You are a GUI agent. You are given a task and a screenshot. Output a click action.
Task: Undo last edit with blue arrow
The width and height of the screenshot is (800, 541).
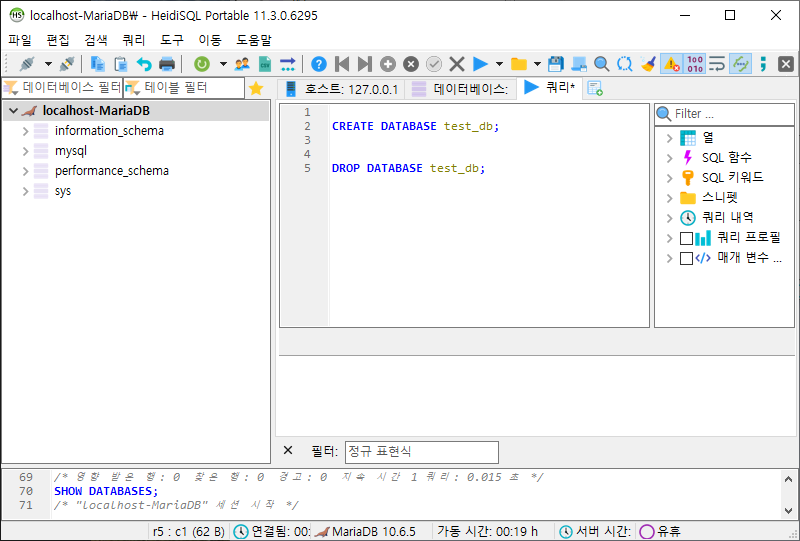[x=144, y=64]
